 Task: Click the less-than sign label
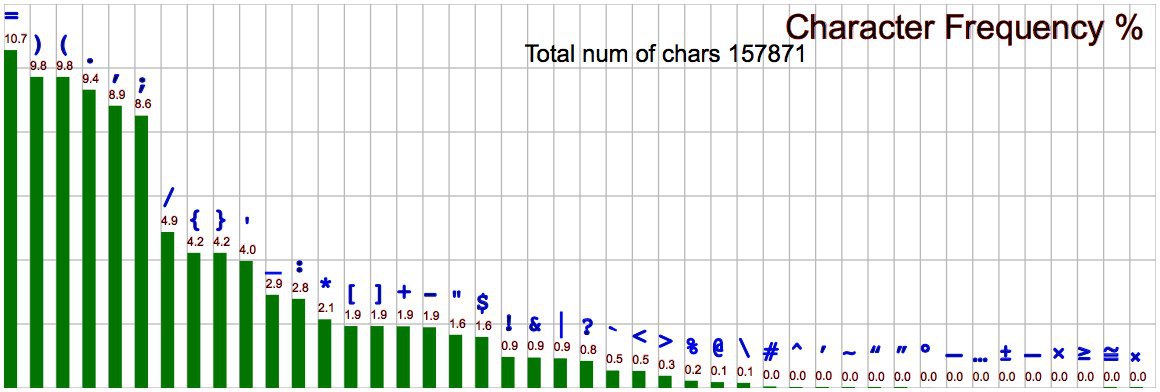pos(640,337)
